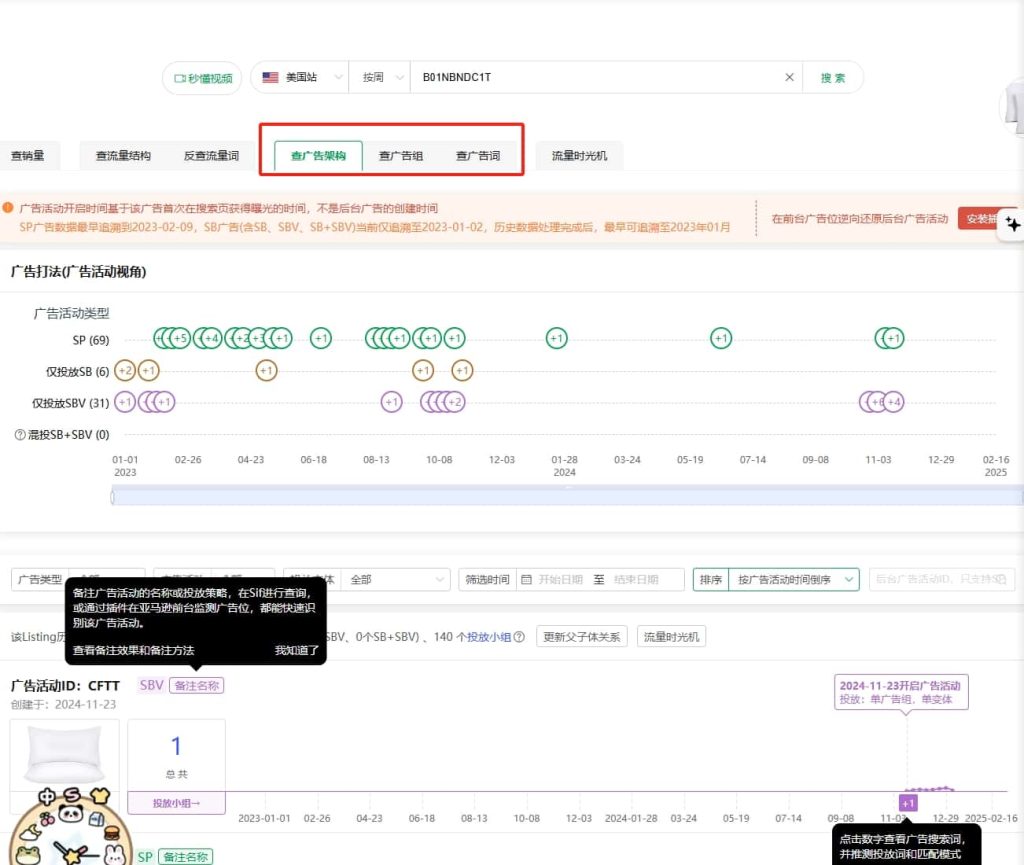Screen dimensions: 1024x865
Task: Click the help icon after 投放小组
Action: (519, 637)
